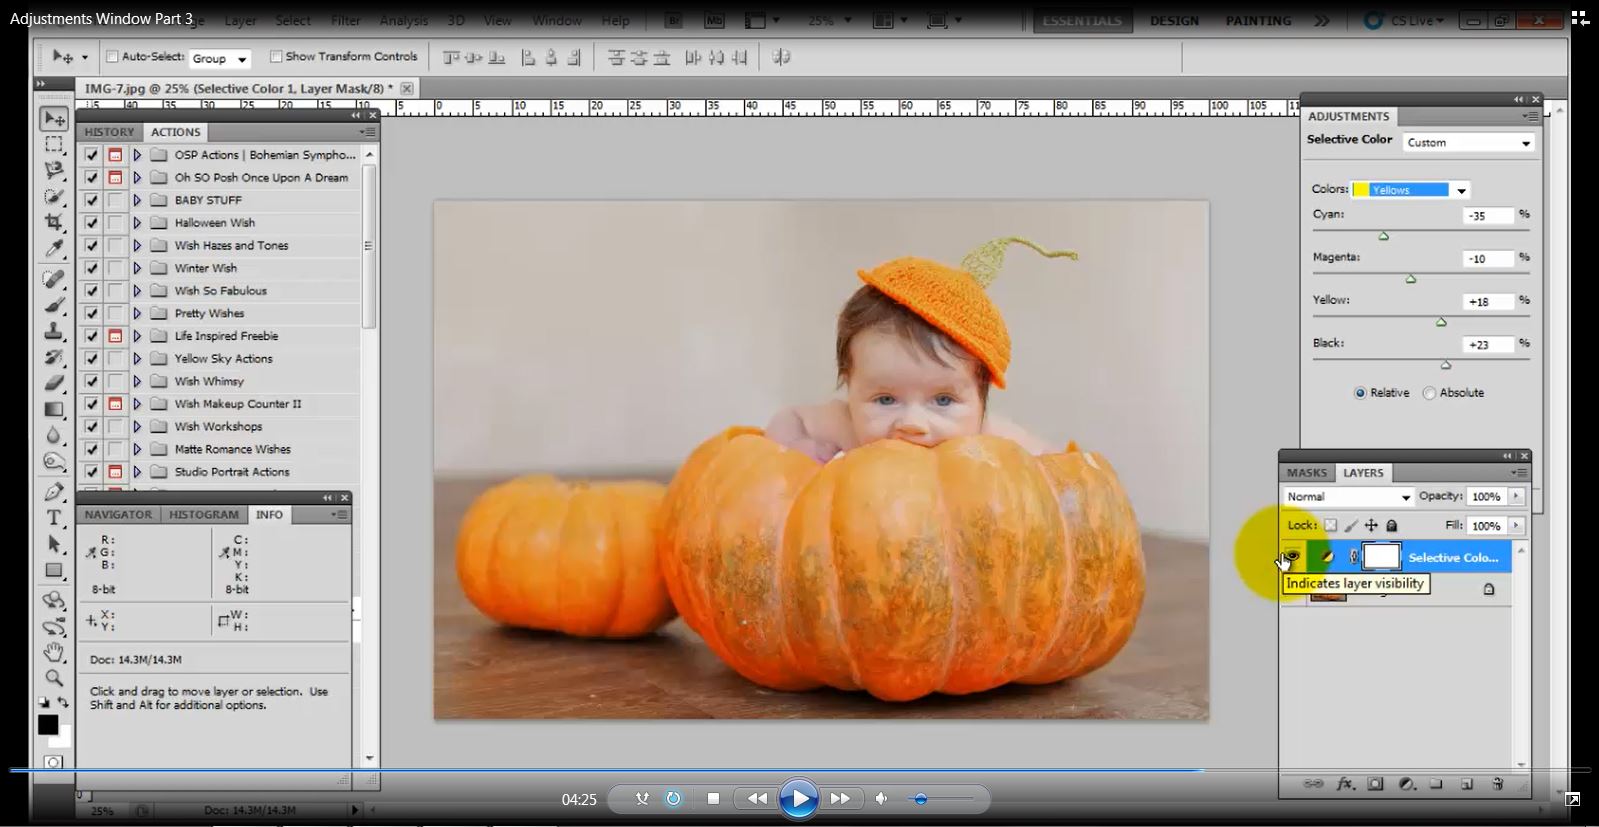
Task: Uncheck the Winter Wish action set checkbox
Action: click(92, 268)
